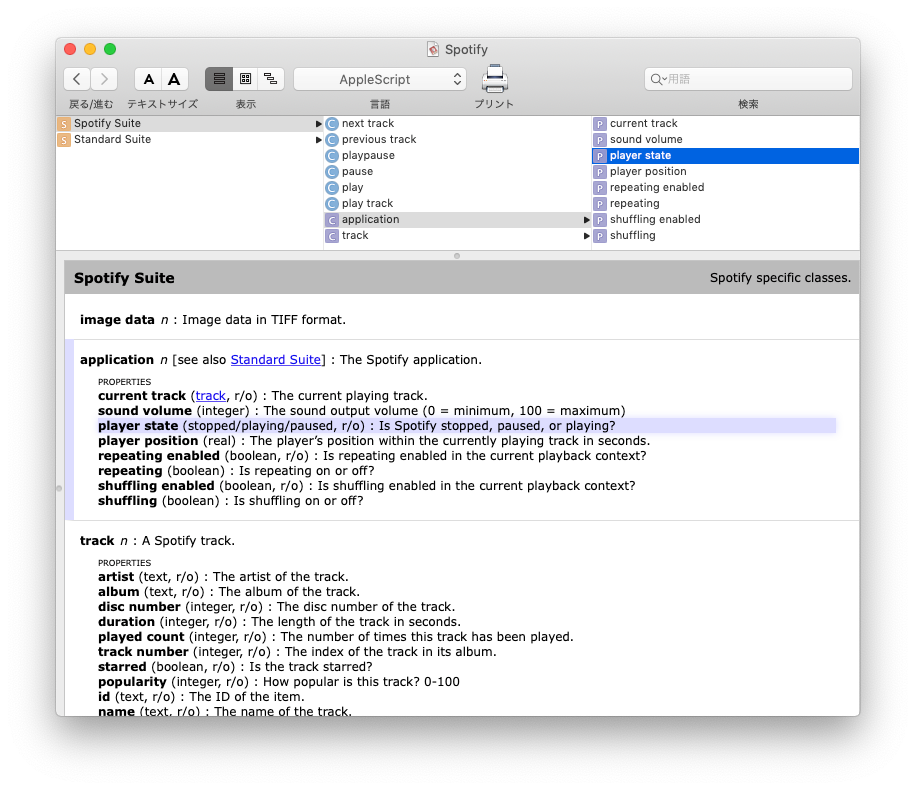Open the AppleScript language dropdown
Screen dimensions: 916x790
[380, 79]
